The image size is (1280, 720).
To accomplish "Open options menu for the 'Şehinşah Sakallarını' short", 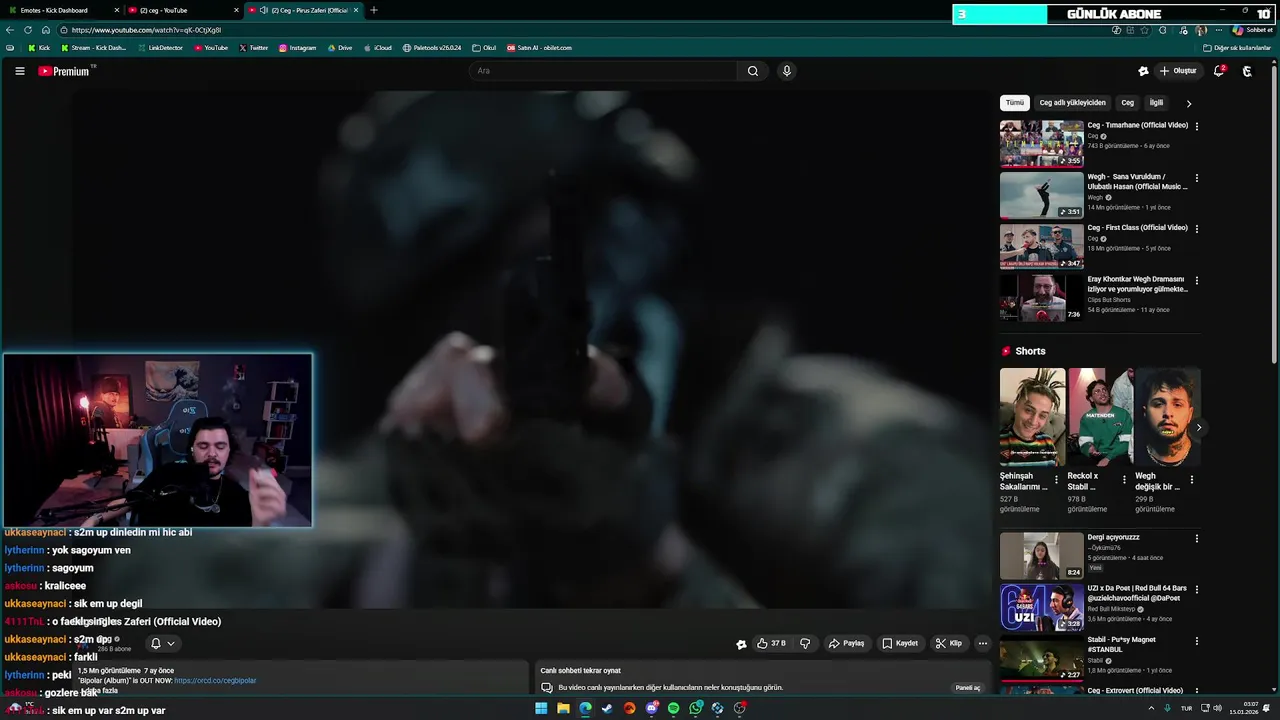I will tap(1056, 480).
